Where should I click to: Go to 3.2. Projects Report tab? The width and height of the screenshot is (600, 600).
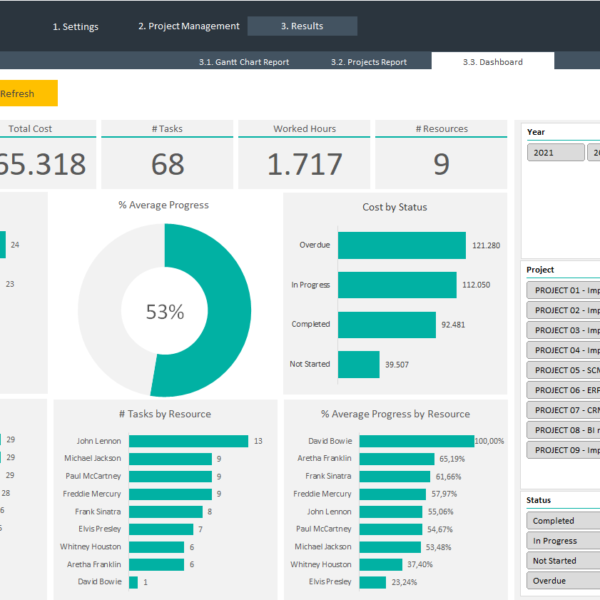point(368,62)
